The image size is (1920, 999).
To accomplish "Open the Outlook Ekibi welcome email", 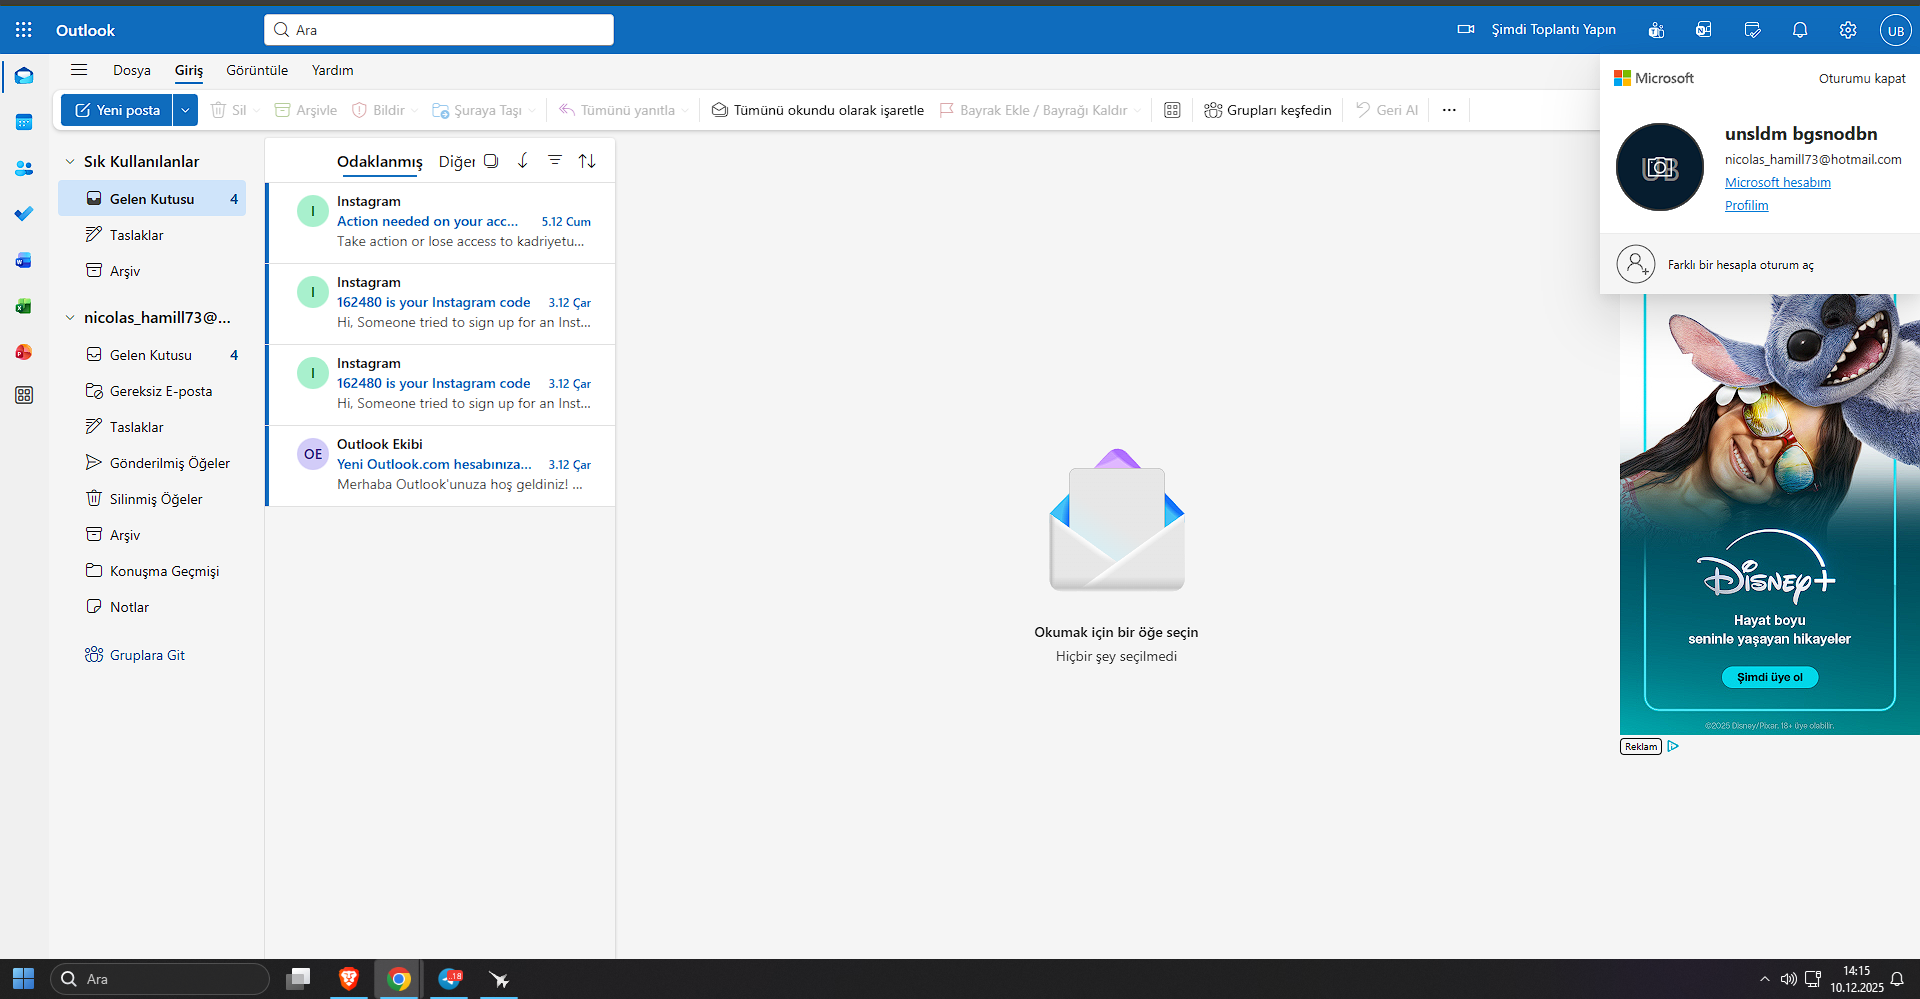I will (440, 466).
